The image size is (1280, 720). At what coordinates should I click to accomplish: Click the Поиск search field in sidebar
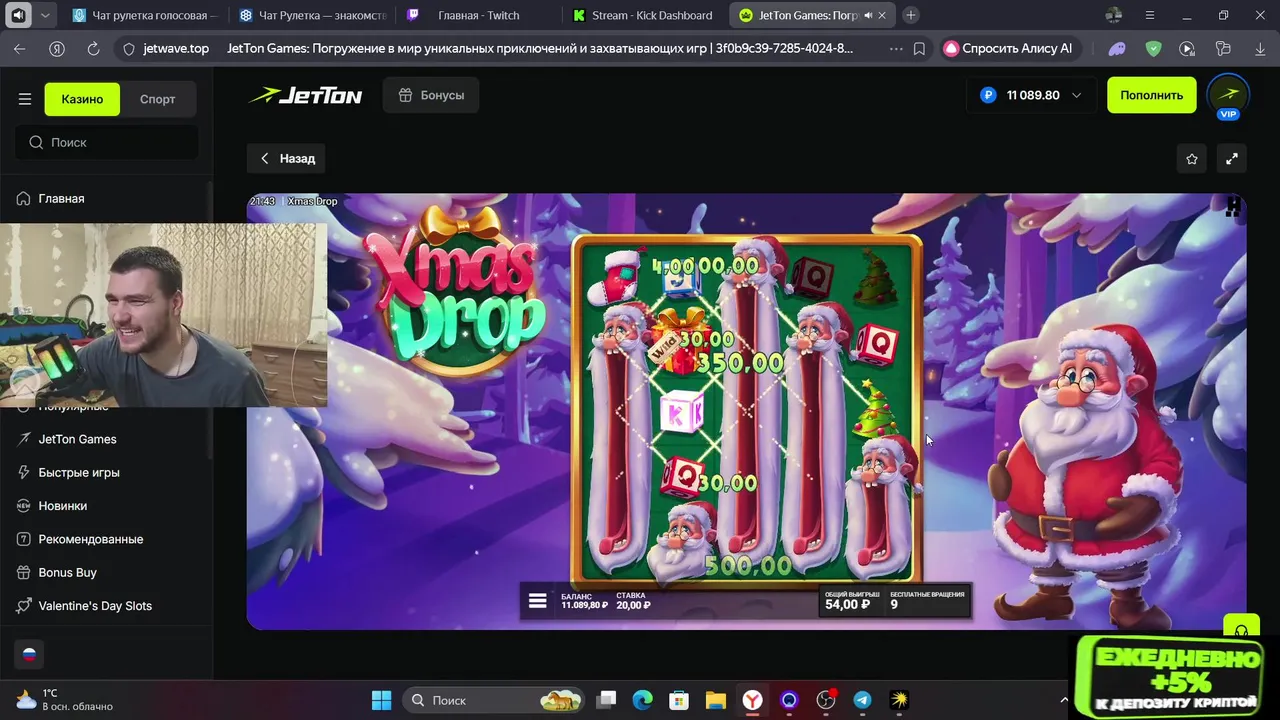point(107,142)
